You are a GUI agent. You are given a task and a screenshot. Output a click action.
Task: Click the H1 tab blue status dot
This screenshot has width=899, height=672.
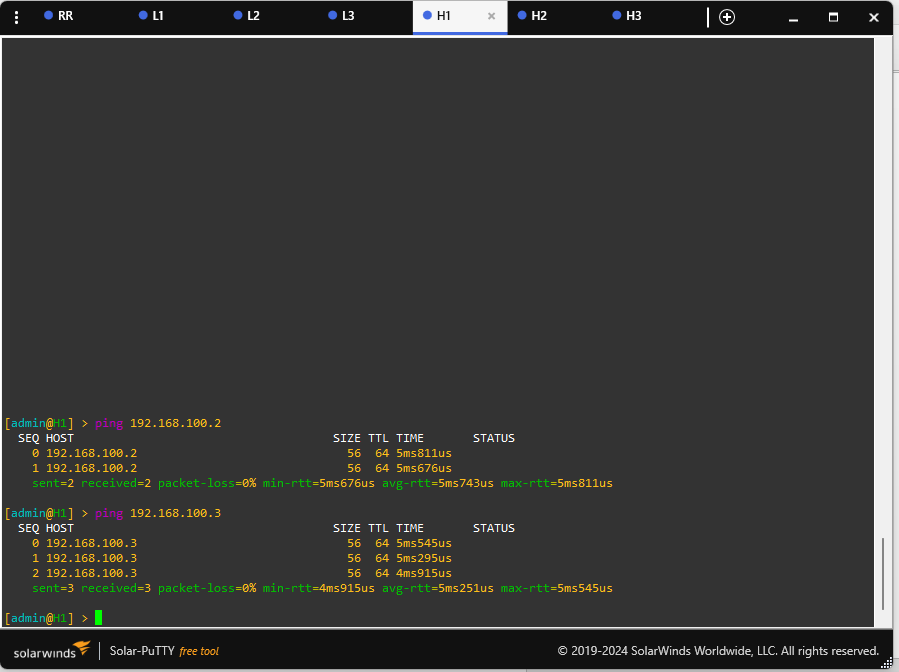pos(427,15)
